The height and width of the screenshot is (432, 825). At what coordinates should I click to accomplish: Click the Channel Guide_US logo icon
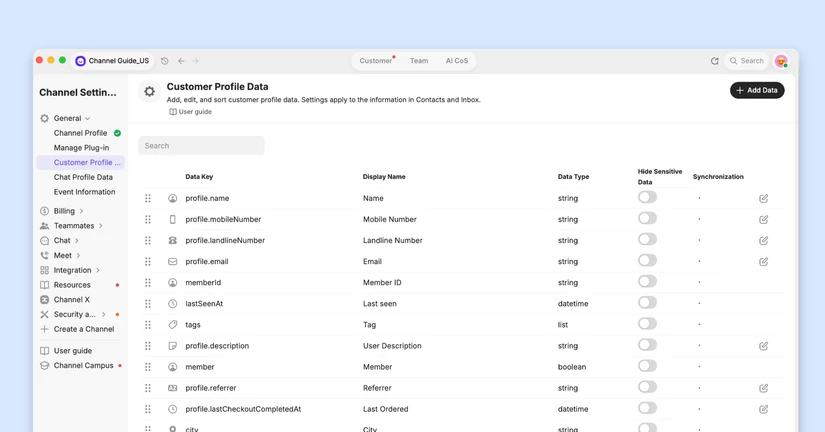pos(81,61)
